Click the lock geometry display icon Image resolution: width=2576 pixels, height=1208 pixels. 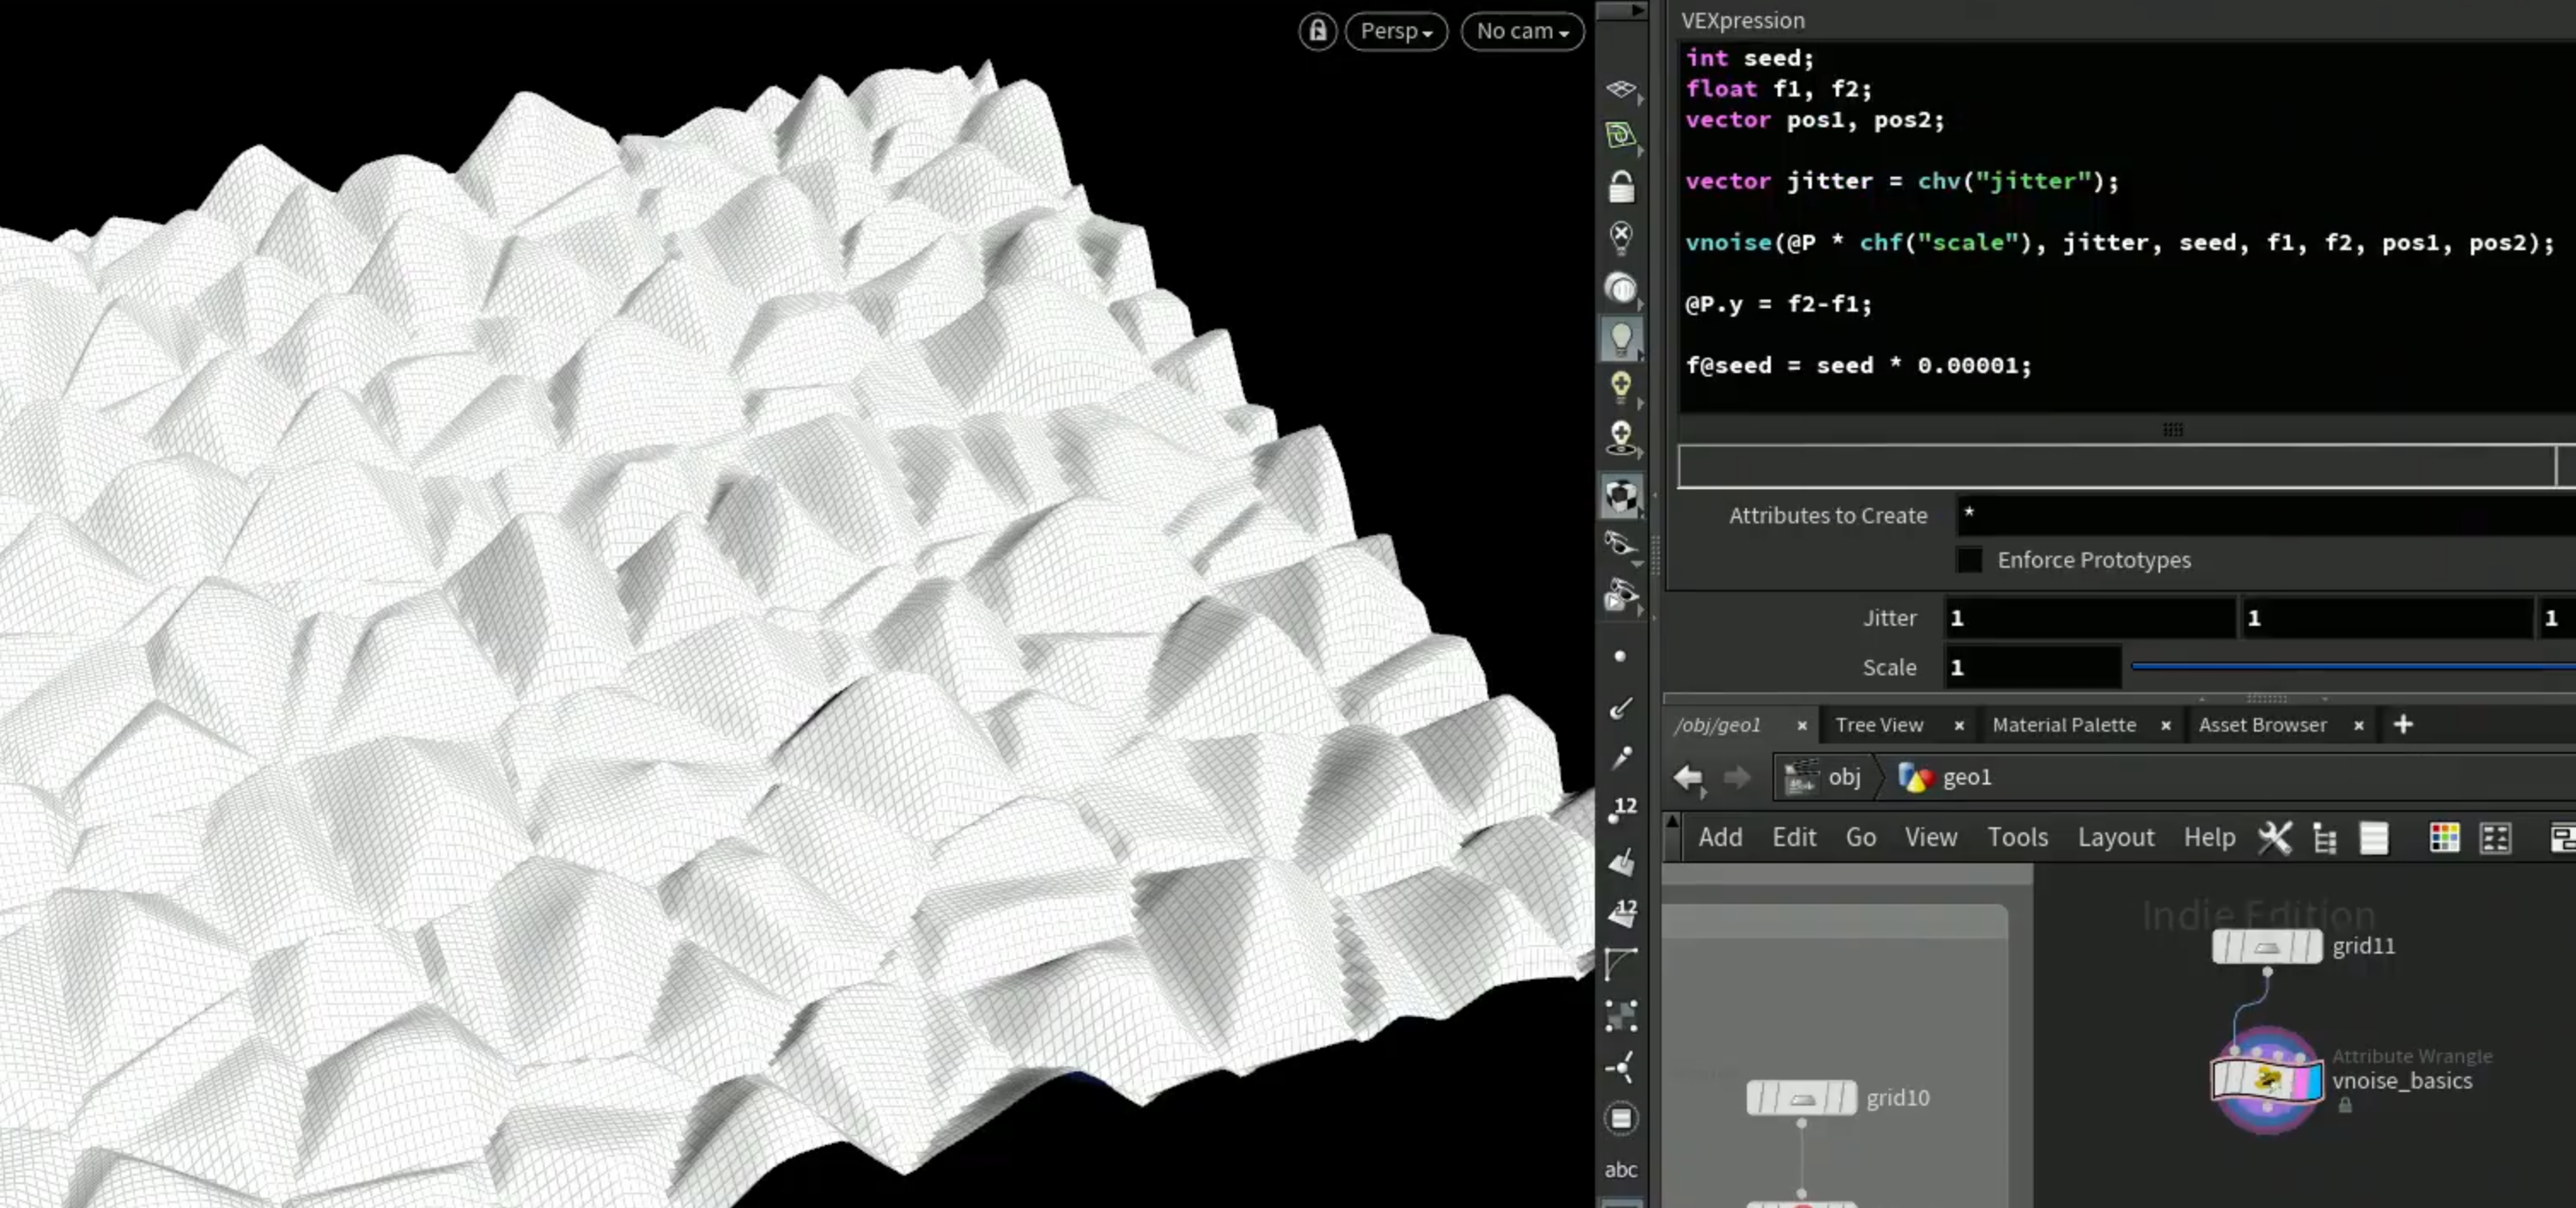click(1621, 186)
